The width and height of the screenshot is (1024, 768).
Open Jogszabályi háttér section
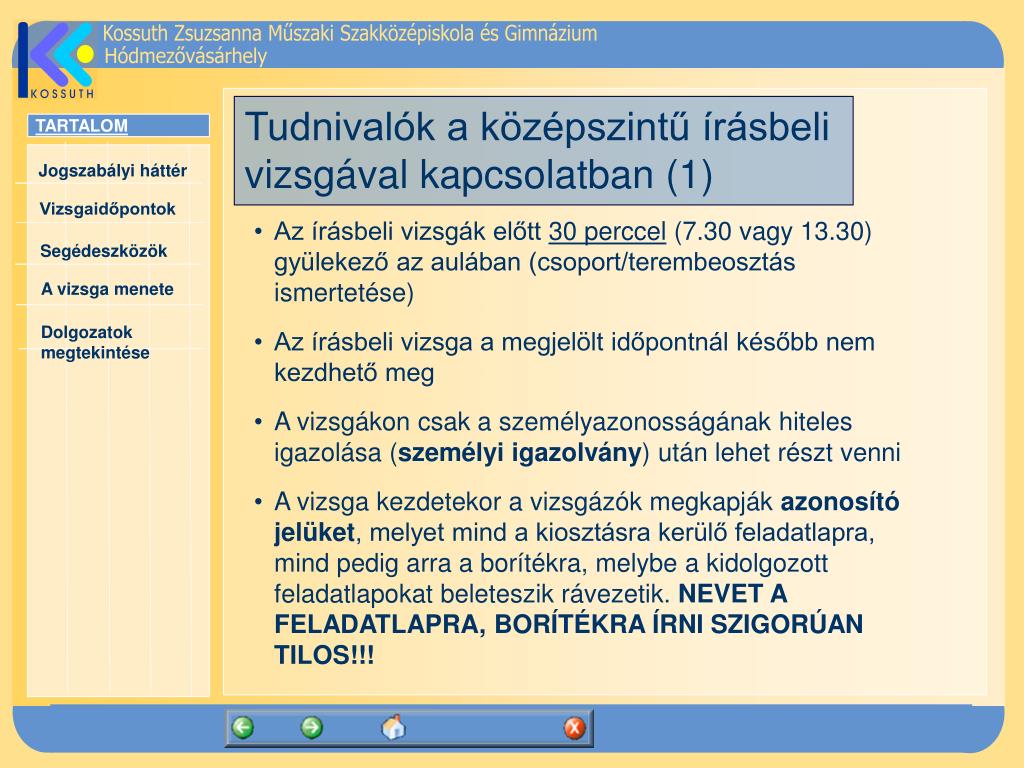tap(113, 170)
